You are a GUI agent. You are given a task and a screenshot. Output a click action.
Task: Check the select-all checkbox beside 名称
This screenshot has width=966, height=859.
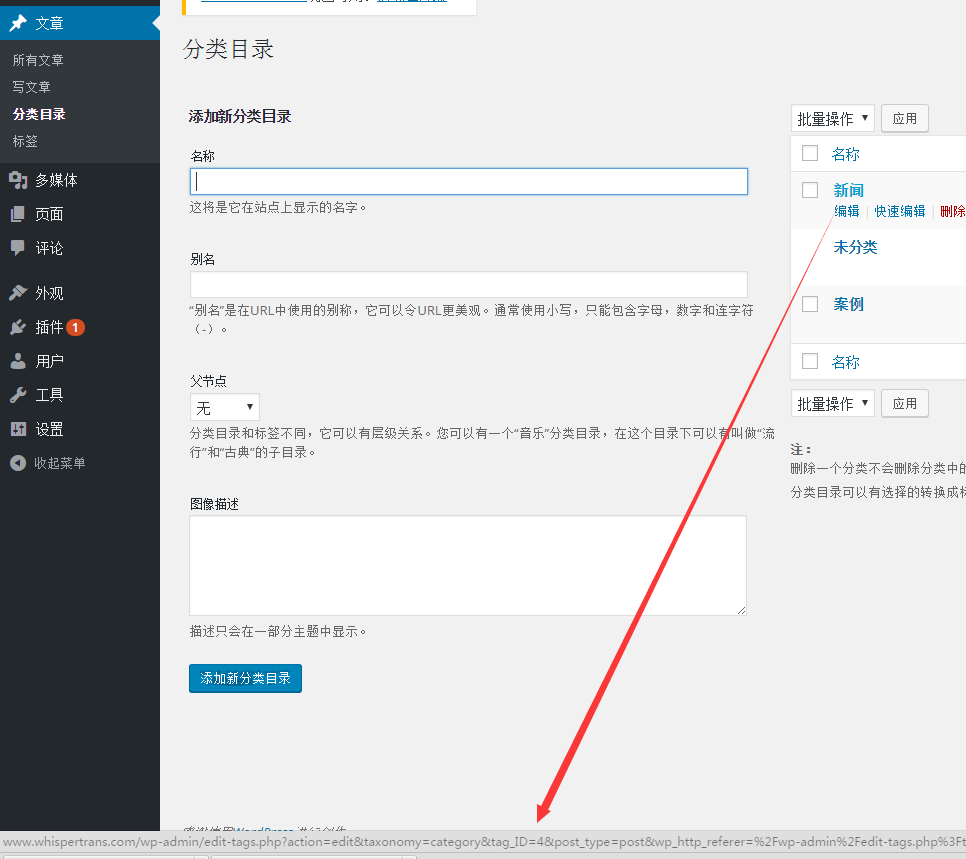[809, 153]
